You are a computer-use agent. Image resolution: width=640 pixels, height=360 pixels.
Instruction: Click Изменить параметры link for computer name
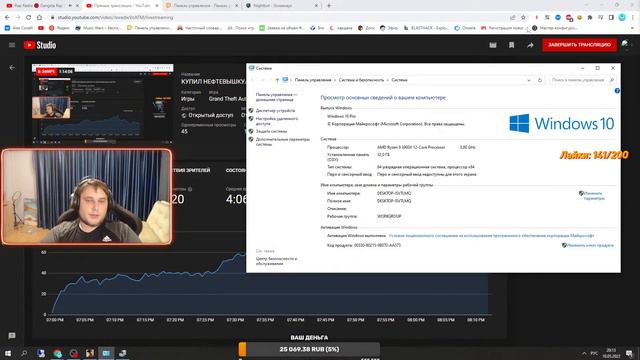[x=593, y=196]
